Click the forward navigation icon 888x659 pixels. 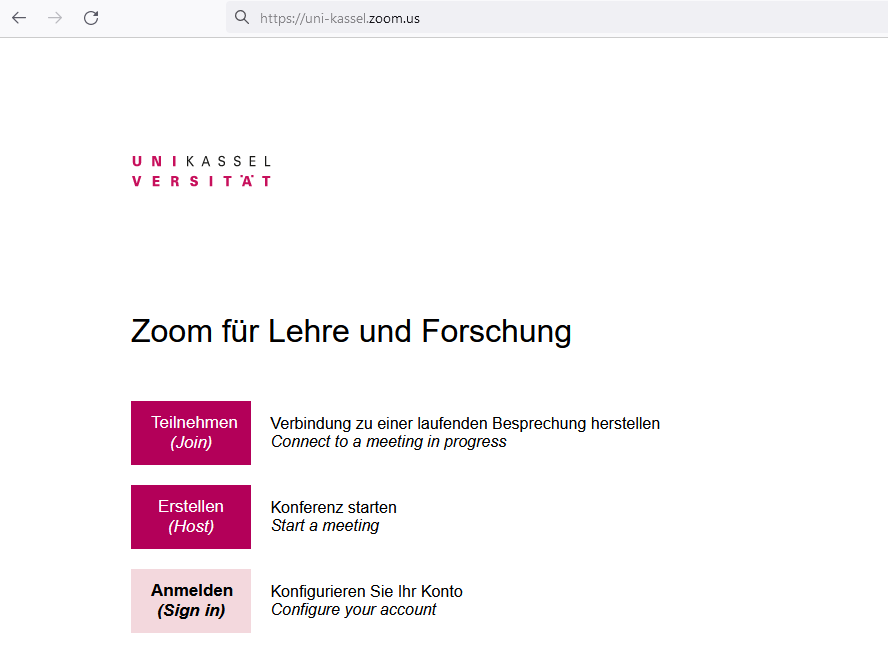coord(55,17)
